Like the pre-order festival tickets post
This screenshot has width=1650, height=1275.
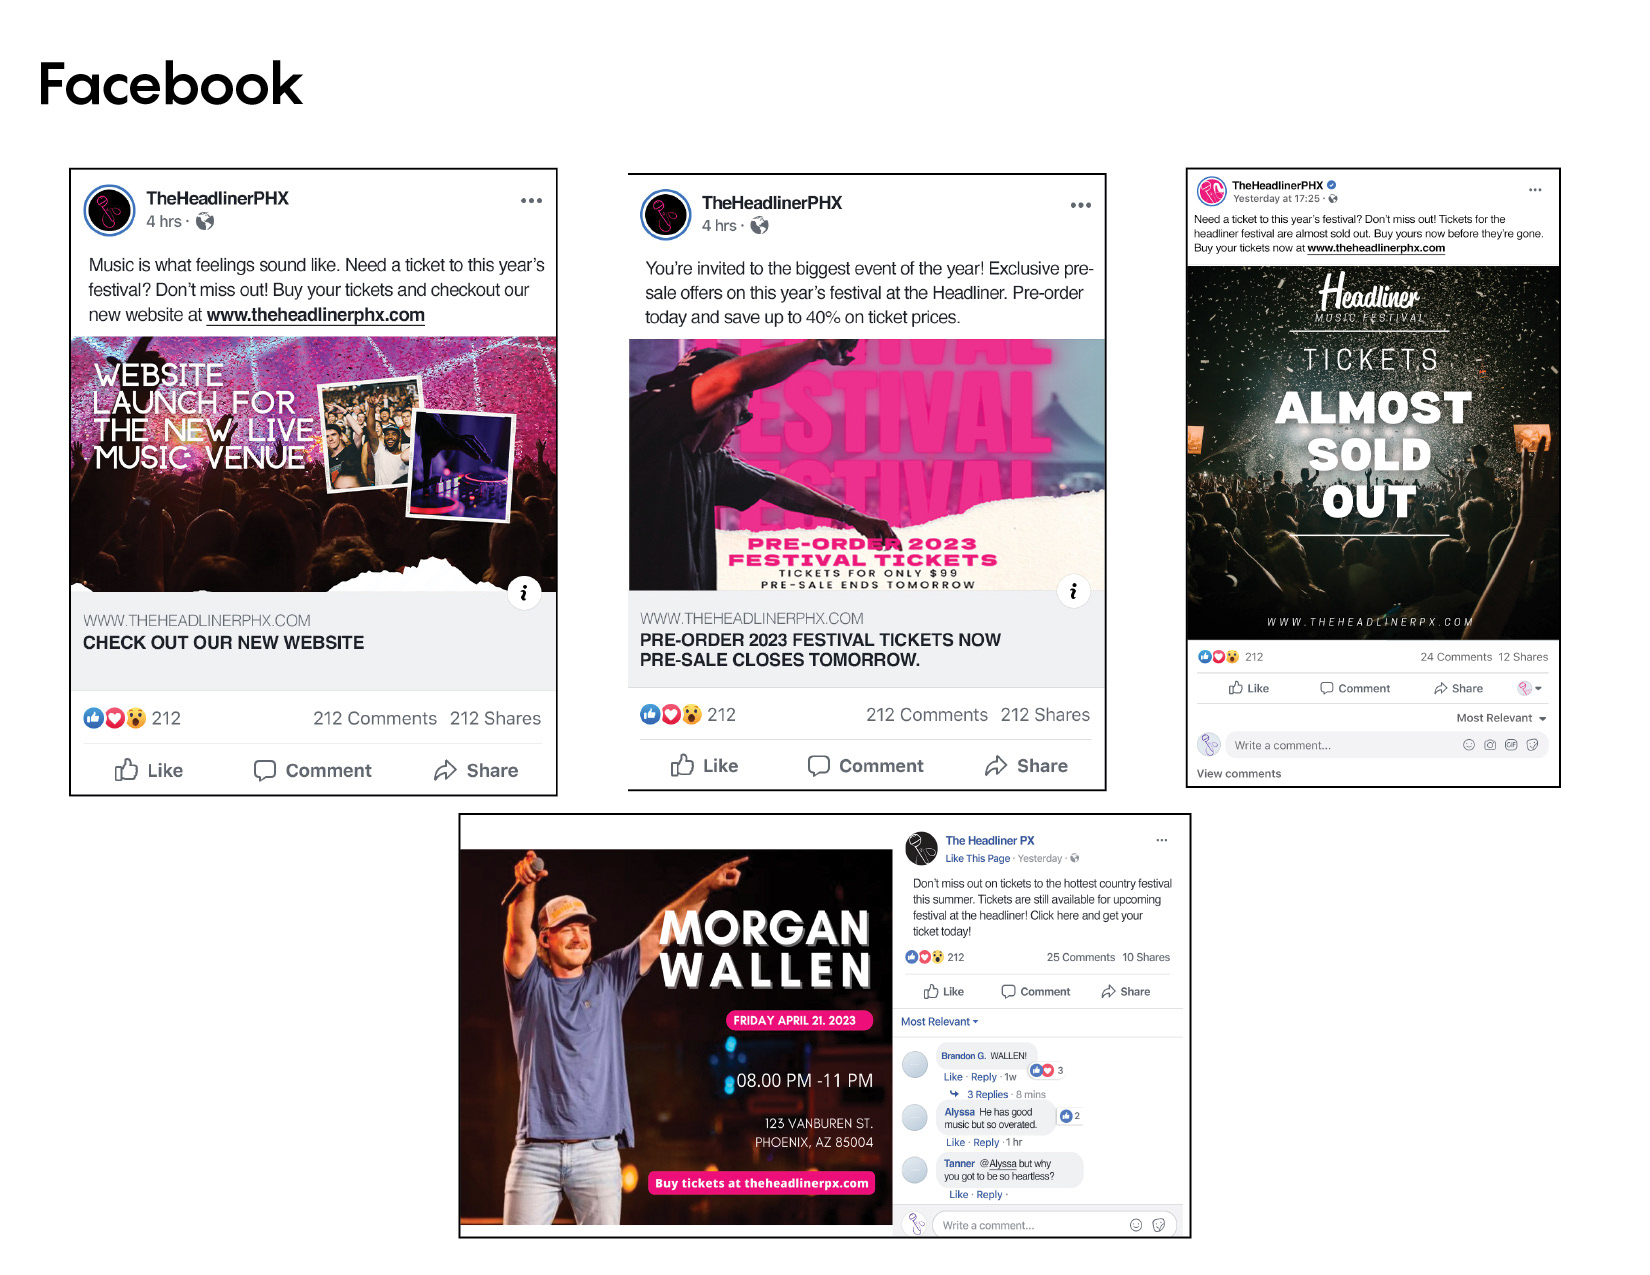click(704, 766)
